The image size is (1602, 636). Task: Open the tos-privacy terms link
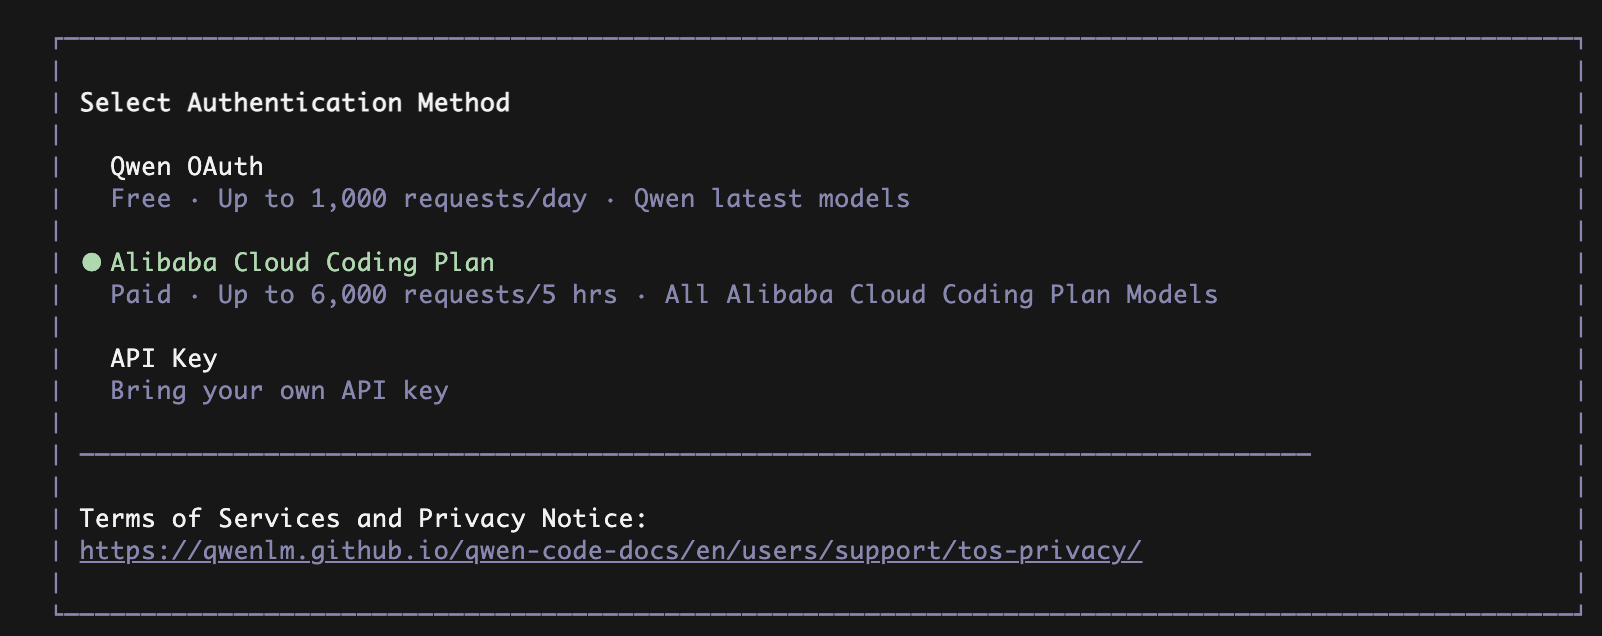[610, 550]
